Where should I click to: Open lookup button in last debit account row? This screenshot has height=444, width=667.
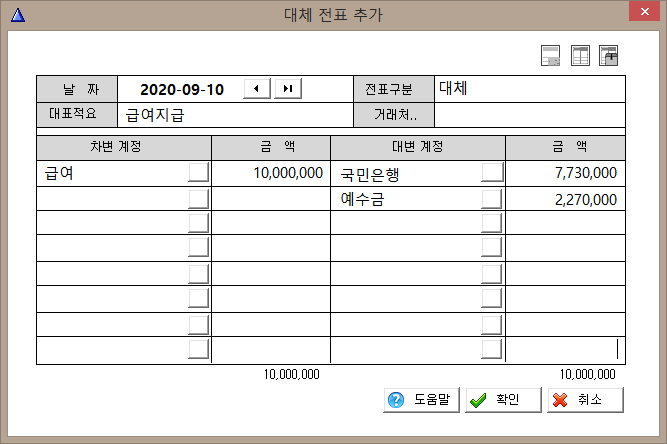pos(198,349)
